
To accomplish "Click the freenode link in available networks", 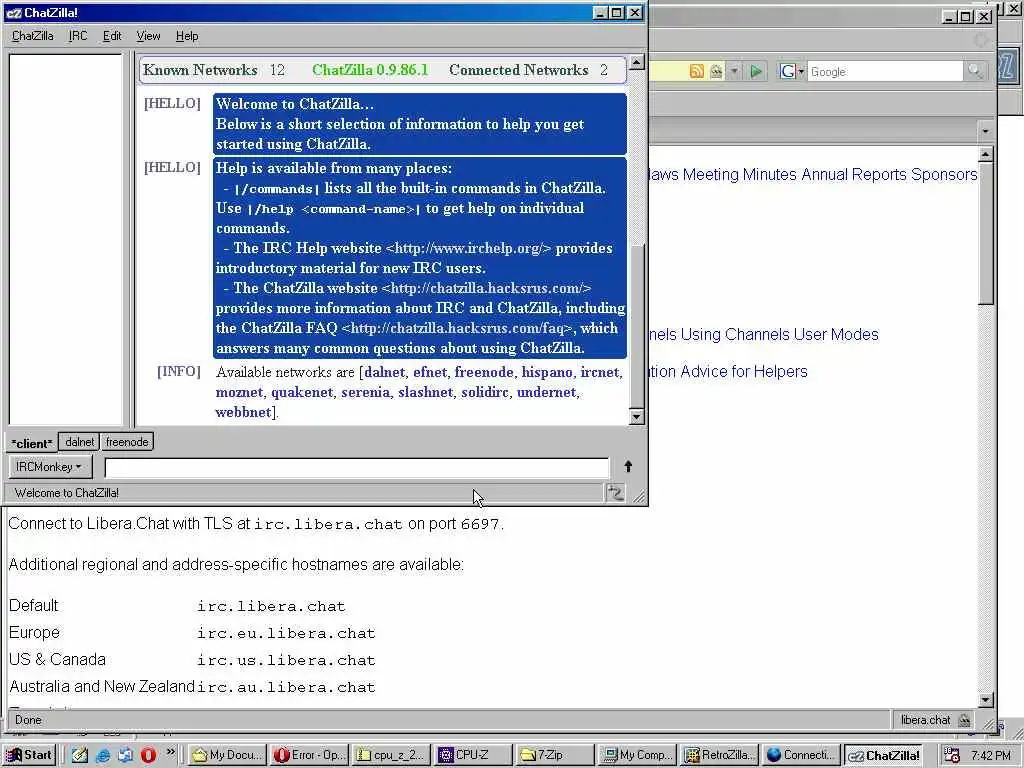I will (x=484, y=372).
